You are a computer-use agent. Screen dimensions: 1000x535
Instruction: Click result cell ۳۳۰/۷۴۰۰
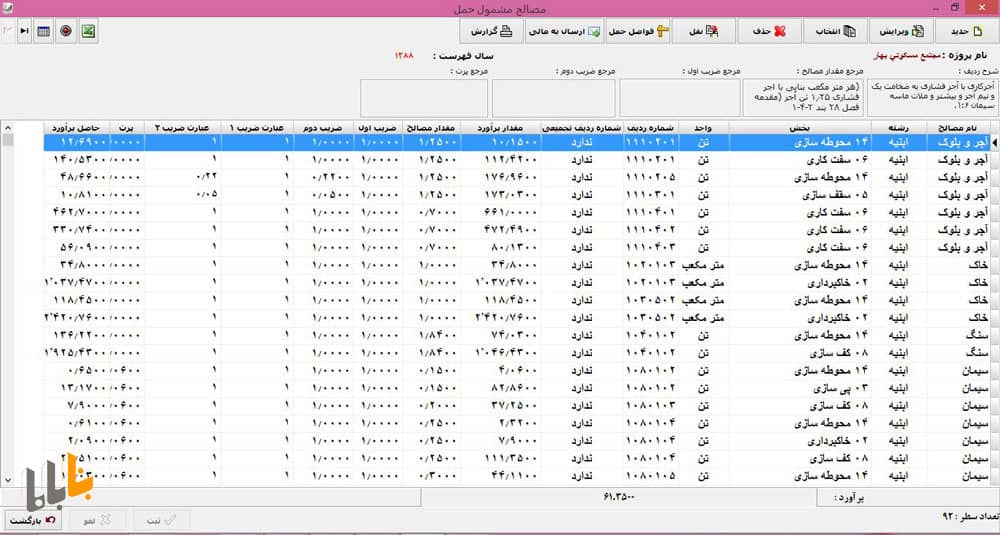tap(77, 230)
